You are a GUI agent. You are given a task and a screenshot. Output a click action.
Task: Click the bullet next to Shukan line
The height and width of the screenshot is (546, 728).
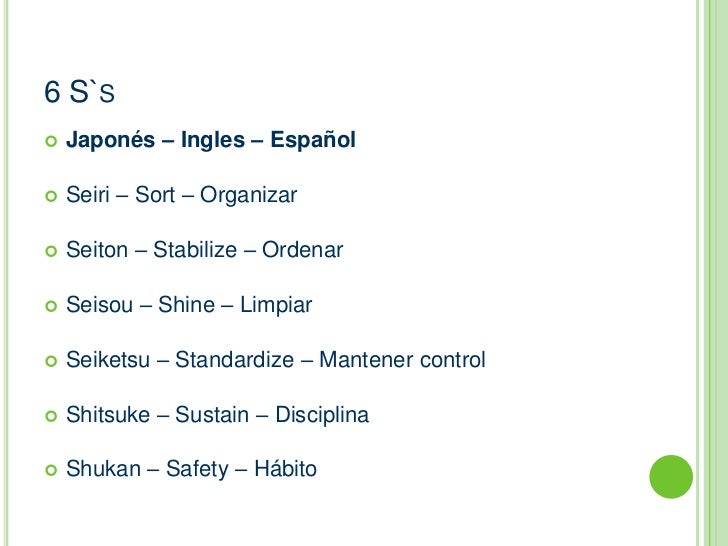pos(51,470)
